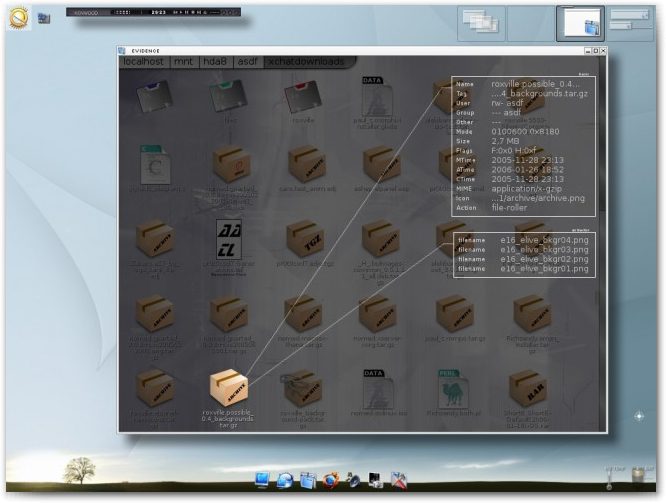Select the highlighted roxville backgrounds tar.gz archive
This screenshot has height=503, width=666.
click(229, 388)
